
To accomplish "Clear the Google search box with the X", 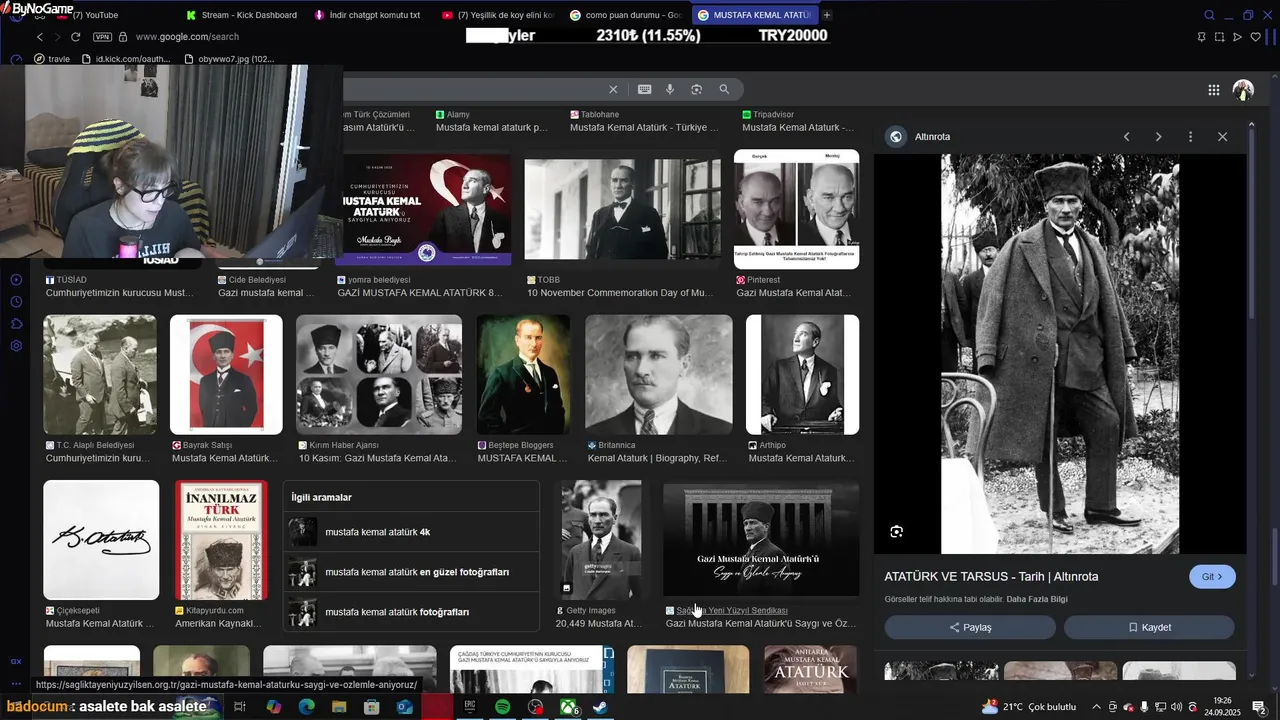I will (613, 89).
